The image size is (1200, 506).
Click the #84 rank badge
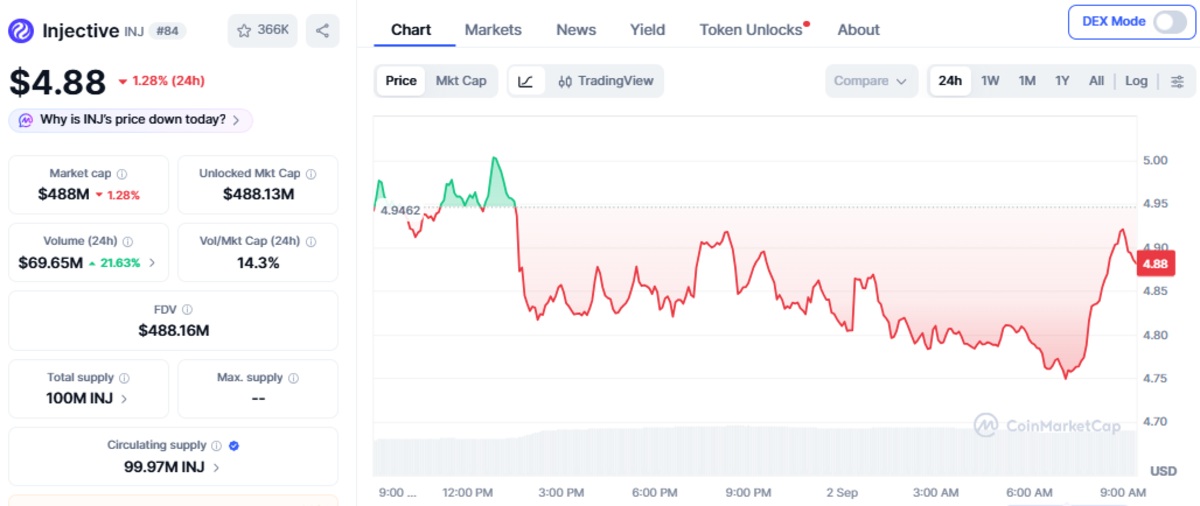tap(167, 31)
